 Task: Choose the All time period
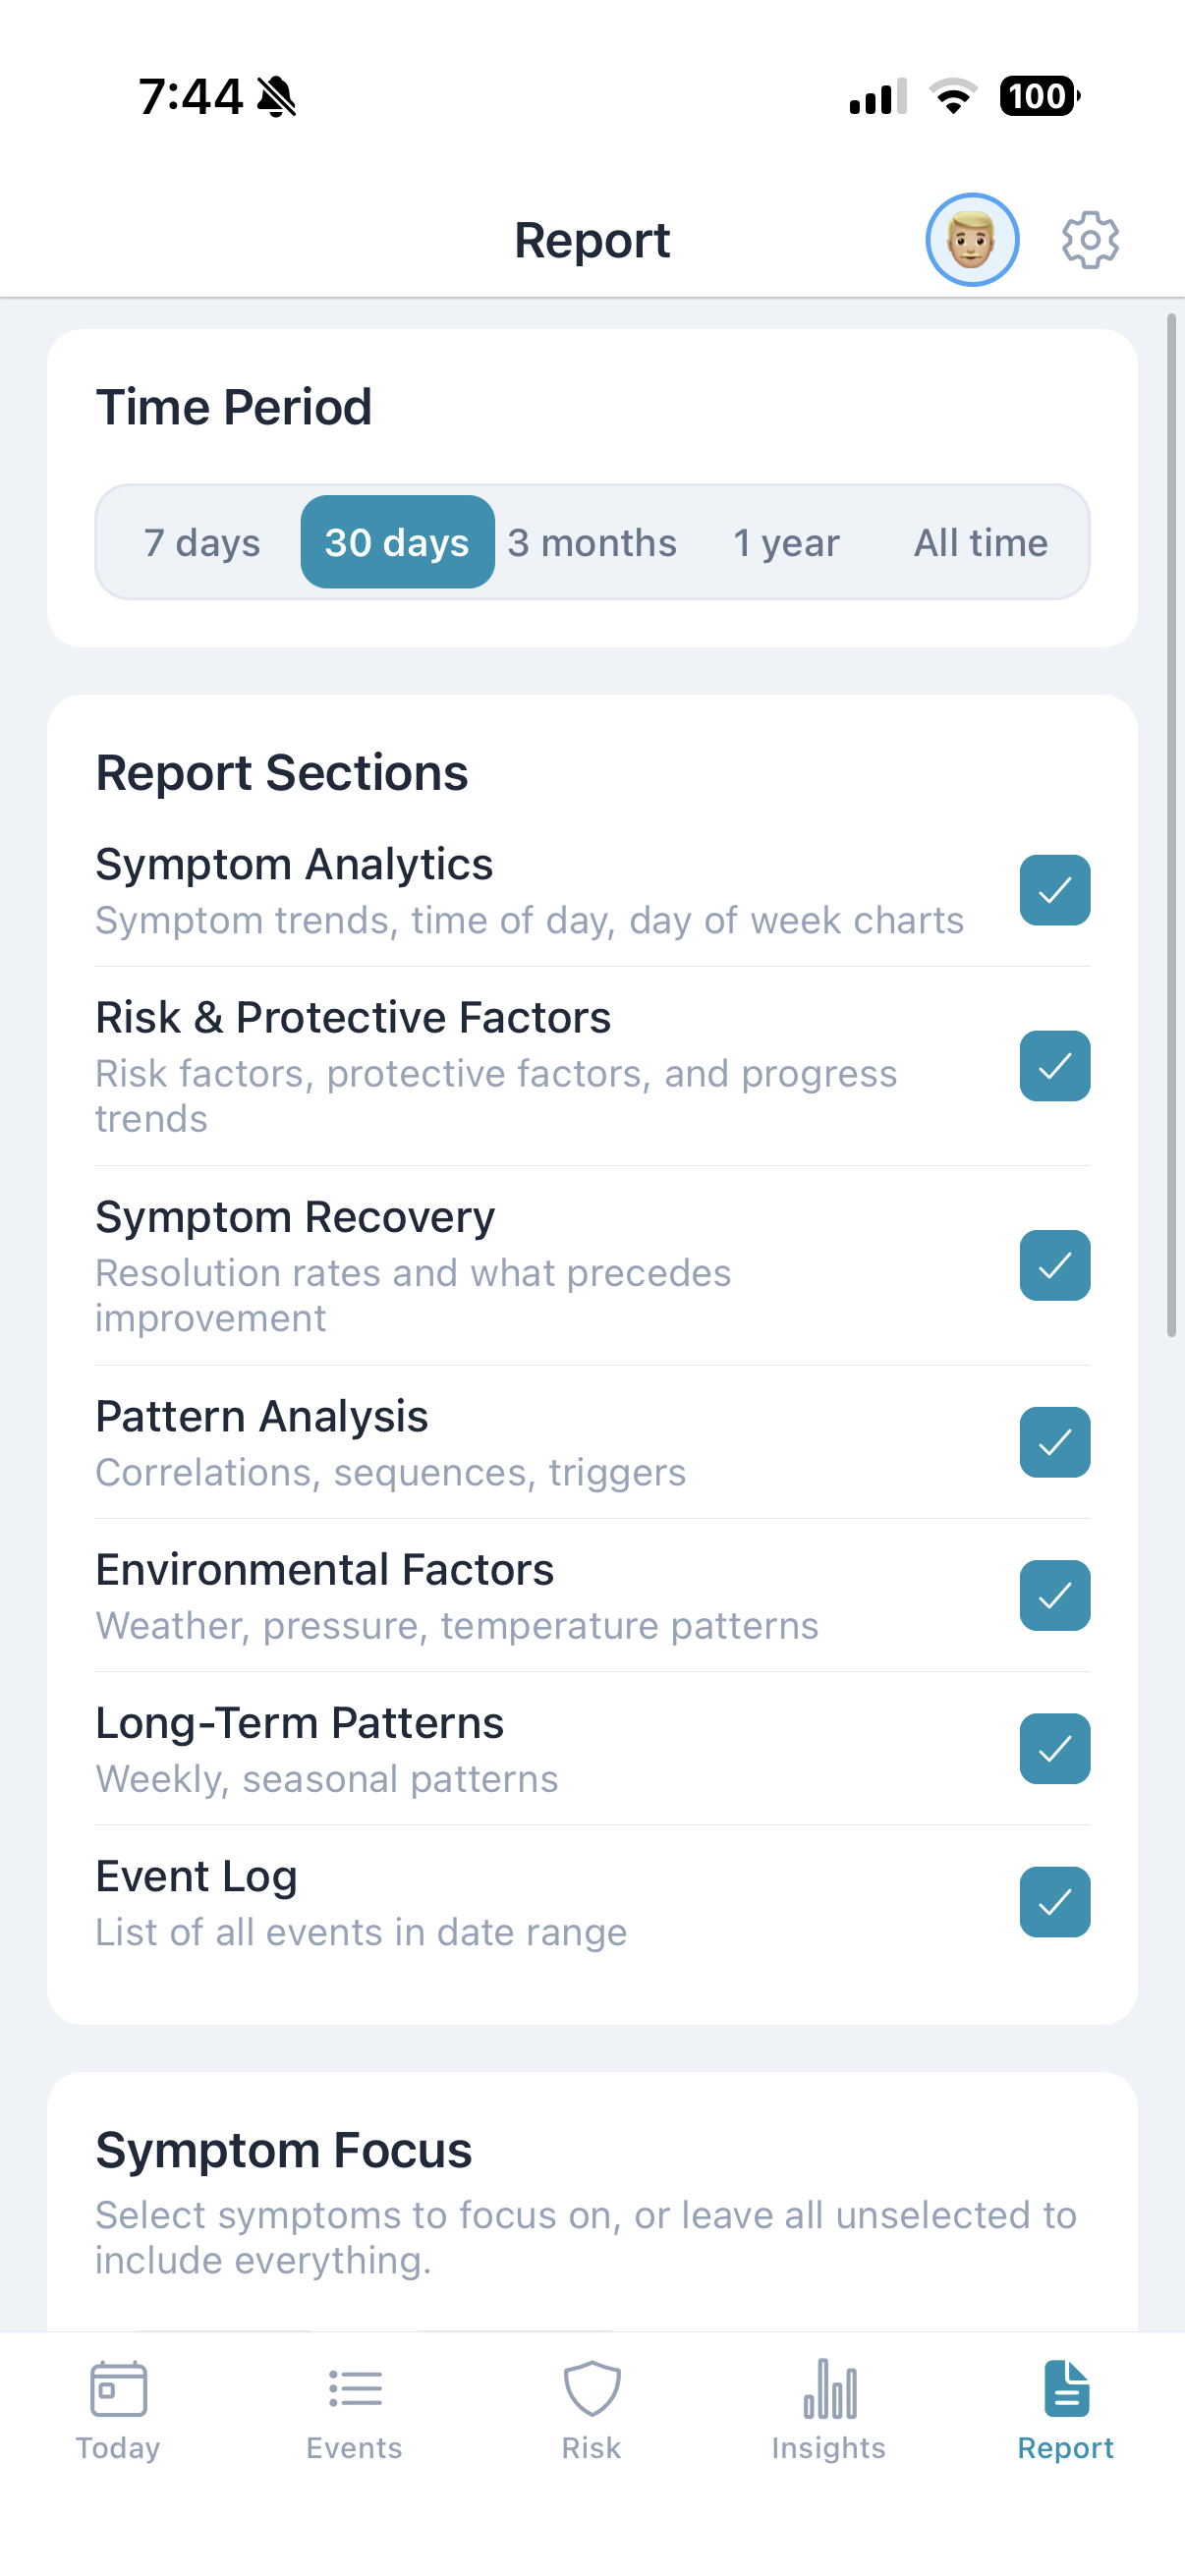(x=981, y=541)
